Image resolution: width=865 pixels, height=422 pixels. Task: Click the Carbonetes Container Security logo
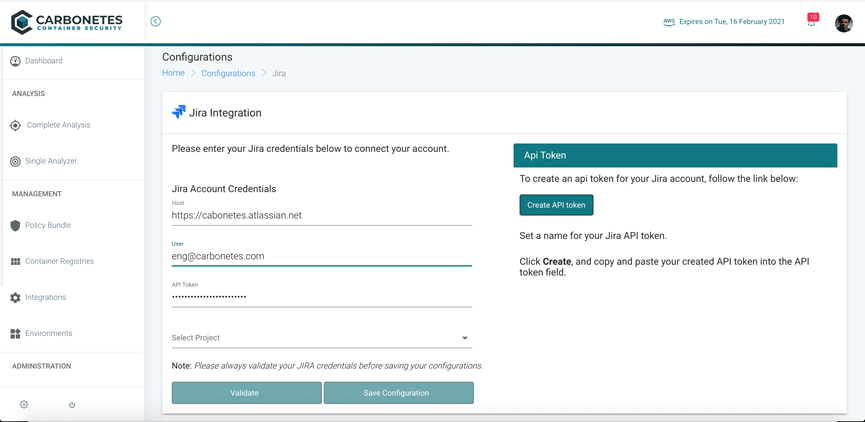(x=67, y=22)
